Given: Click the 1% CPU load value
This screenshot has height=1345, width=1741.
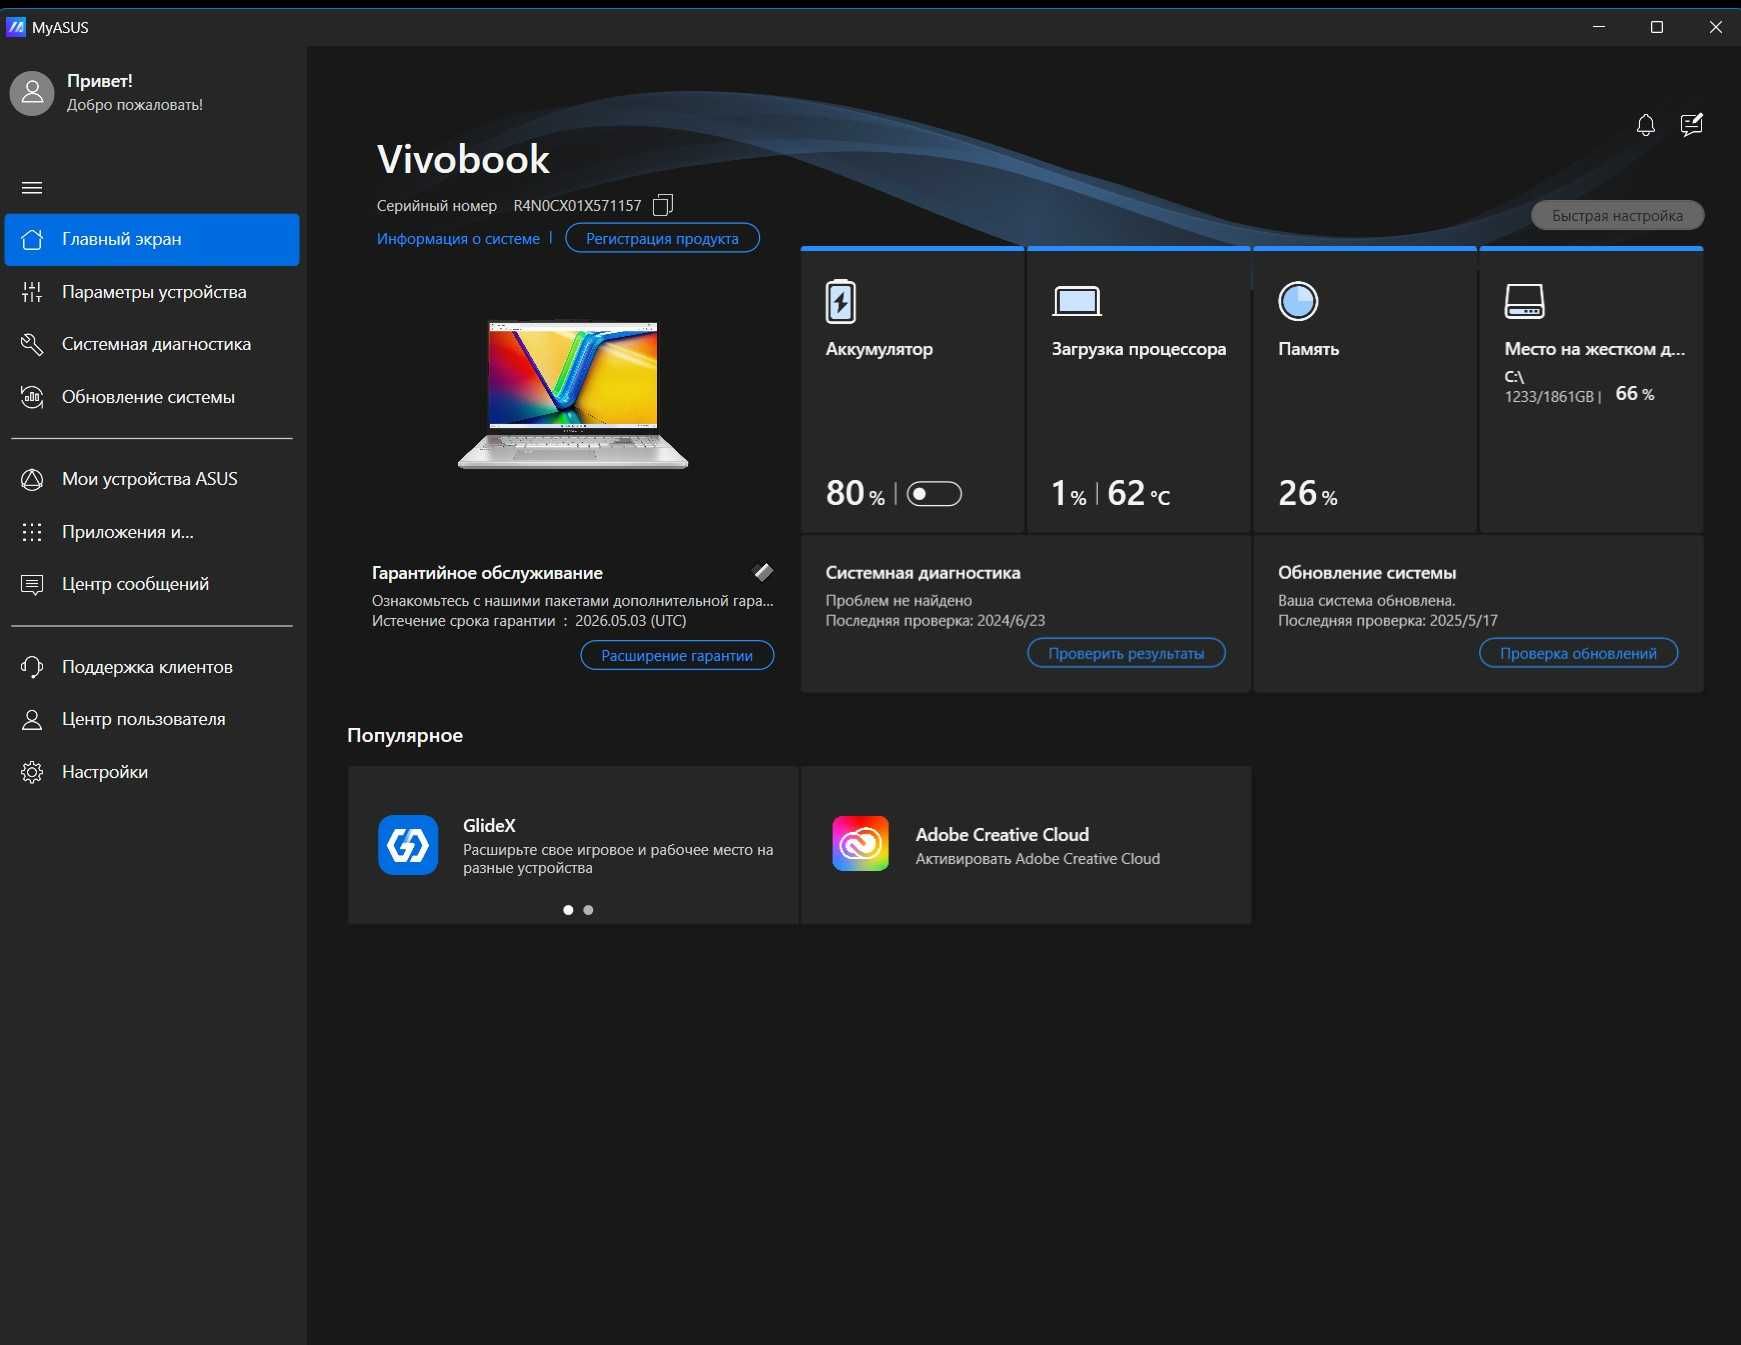Looking at the screenshot, I should point(1068,493).
